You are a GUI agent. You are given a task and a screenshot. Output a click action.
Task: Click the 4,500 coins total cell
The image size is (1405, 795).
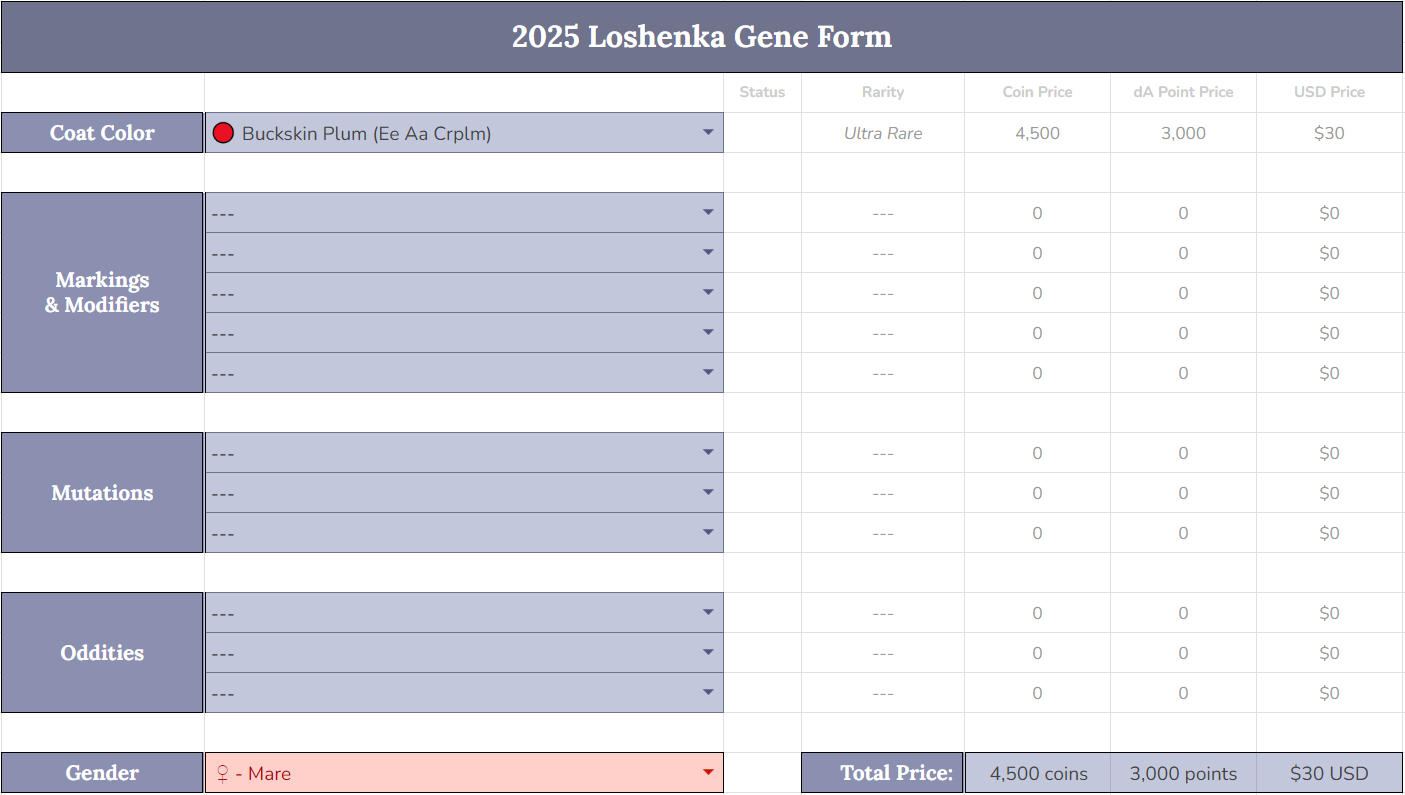pyautogui.click(x=1037, y=773)
